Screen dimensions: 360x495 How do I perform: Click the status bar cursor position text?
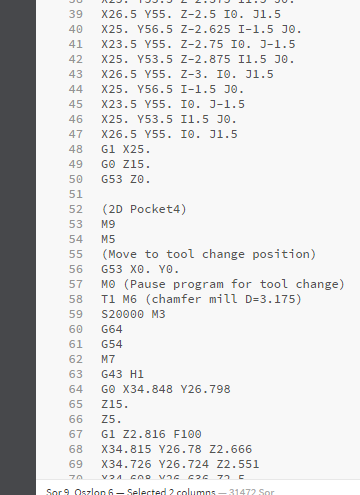coord(81,492)
